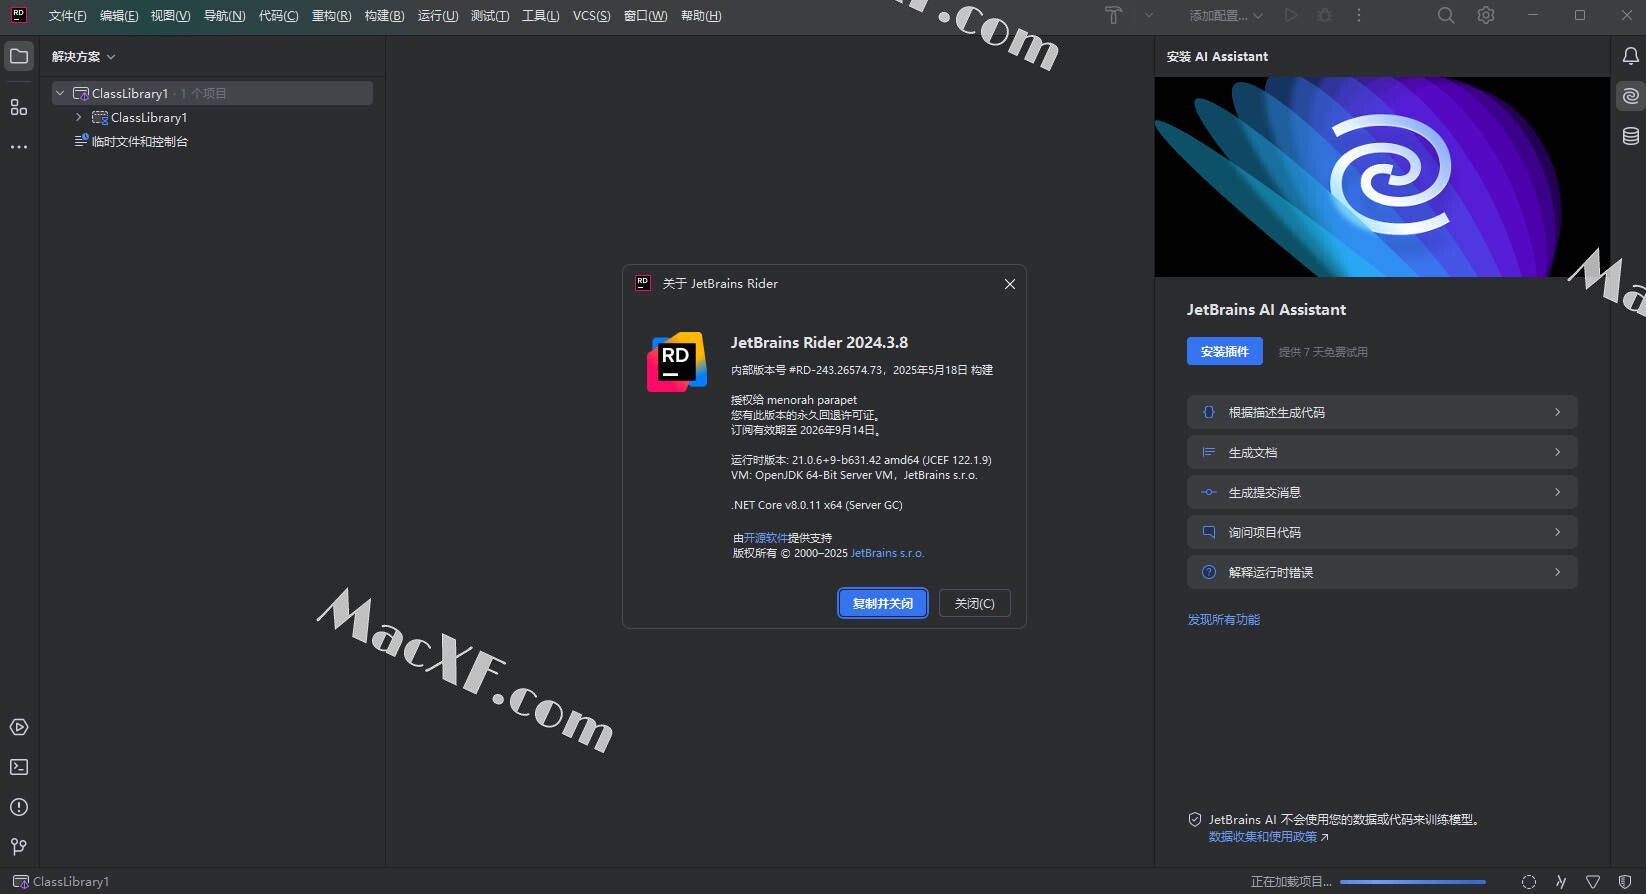
Task: Open the 运行(U) menu
Action: (437, 16)
